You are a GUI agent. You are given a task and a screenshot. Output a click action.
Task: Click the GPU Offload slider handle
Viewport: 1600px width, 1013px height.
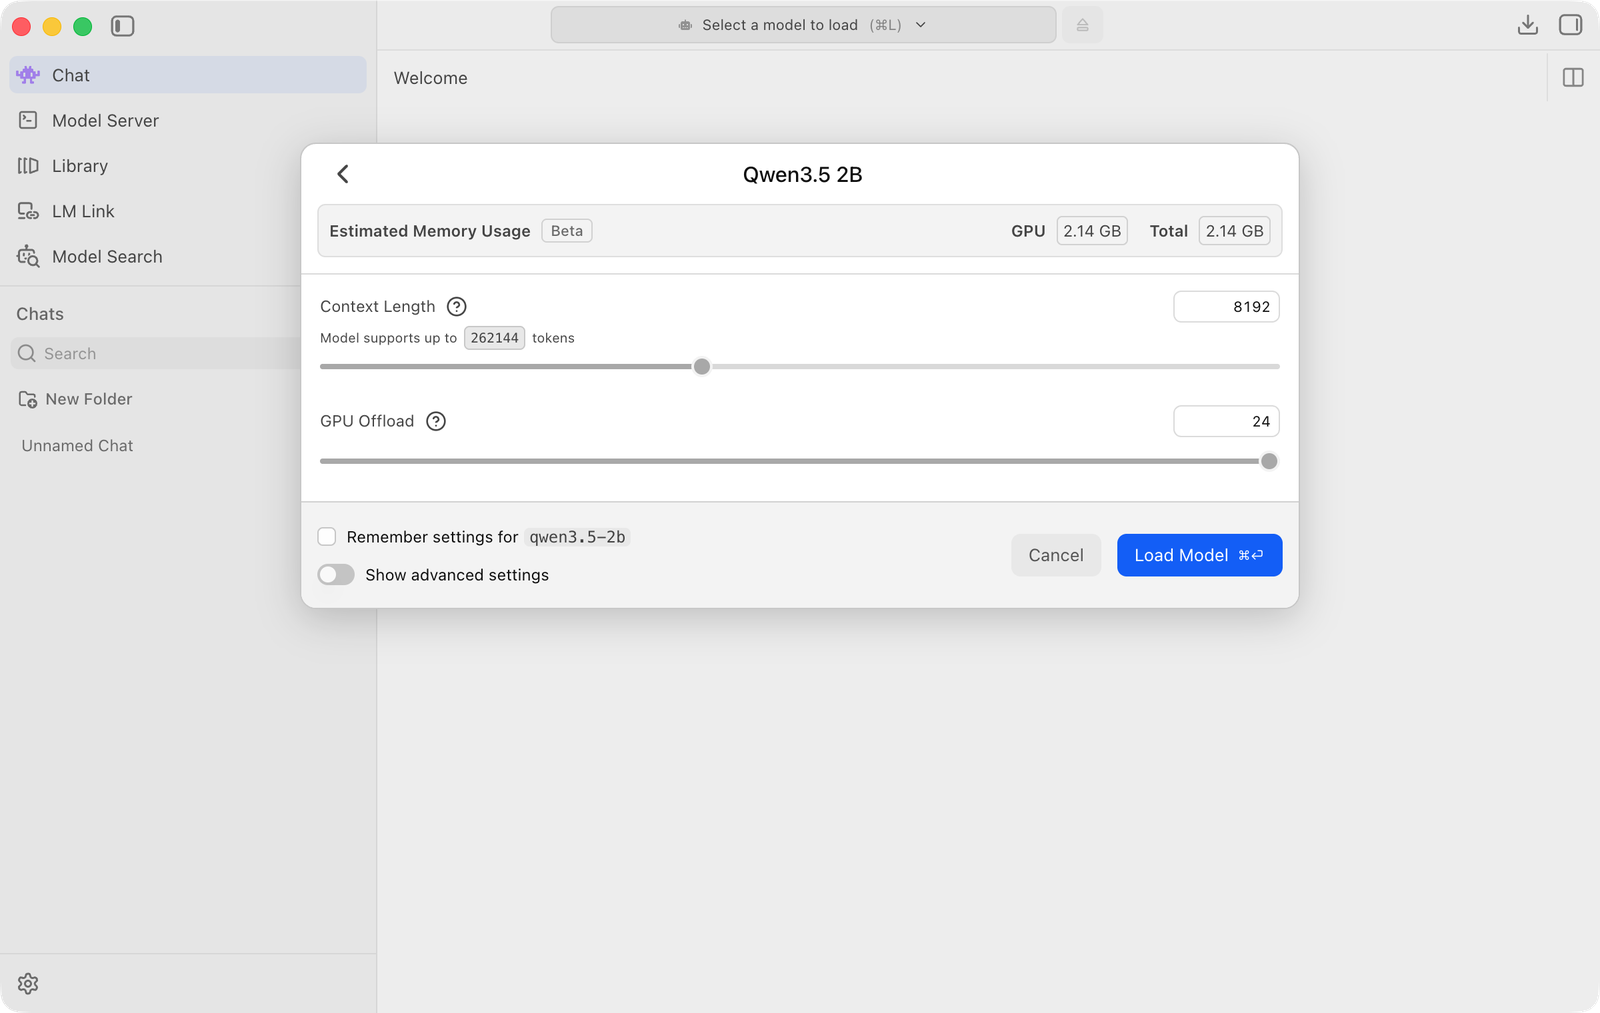click(x=1269, y=461)
